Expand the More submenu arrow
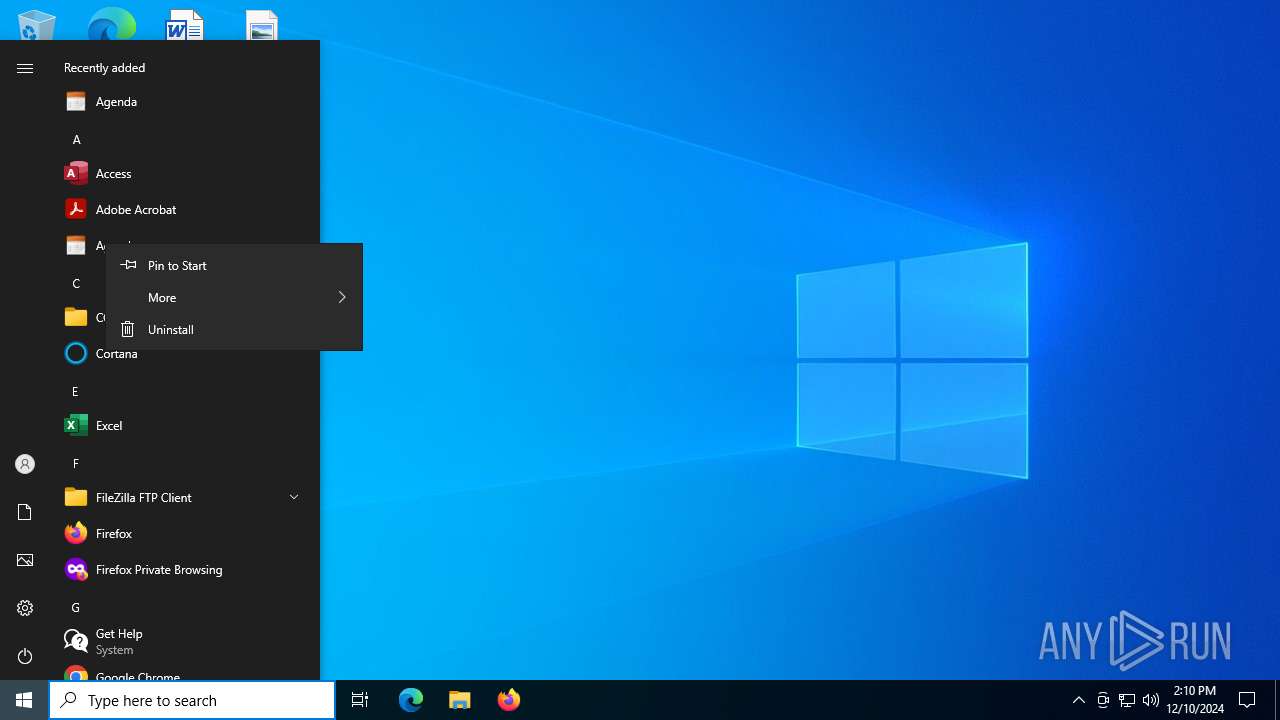This screenshot has height=720, width=1280. tap(342, 297)
